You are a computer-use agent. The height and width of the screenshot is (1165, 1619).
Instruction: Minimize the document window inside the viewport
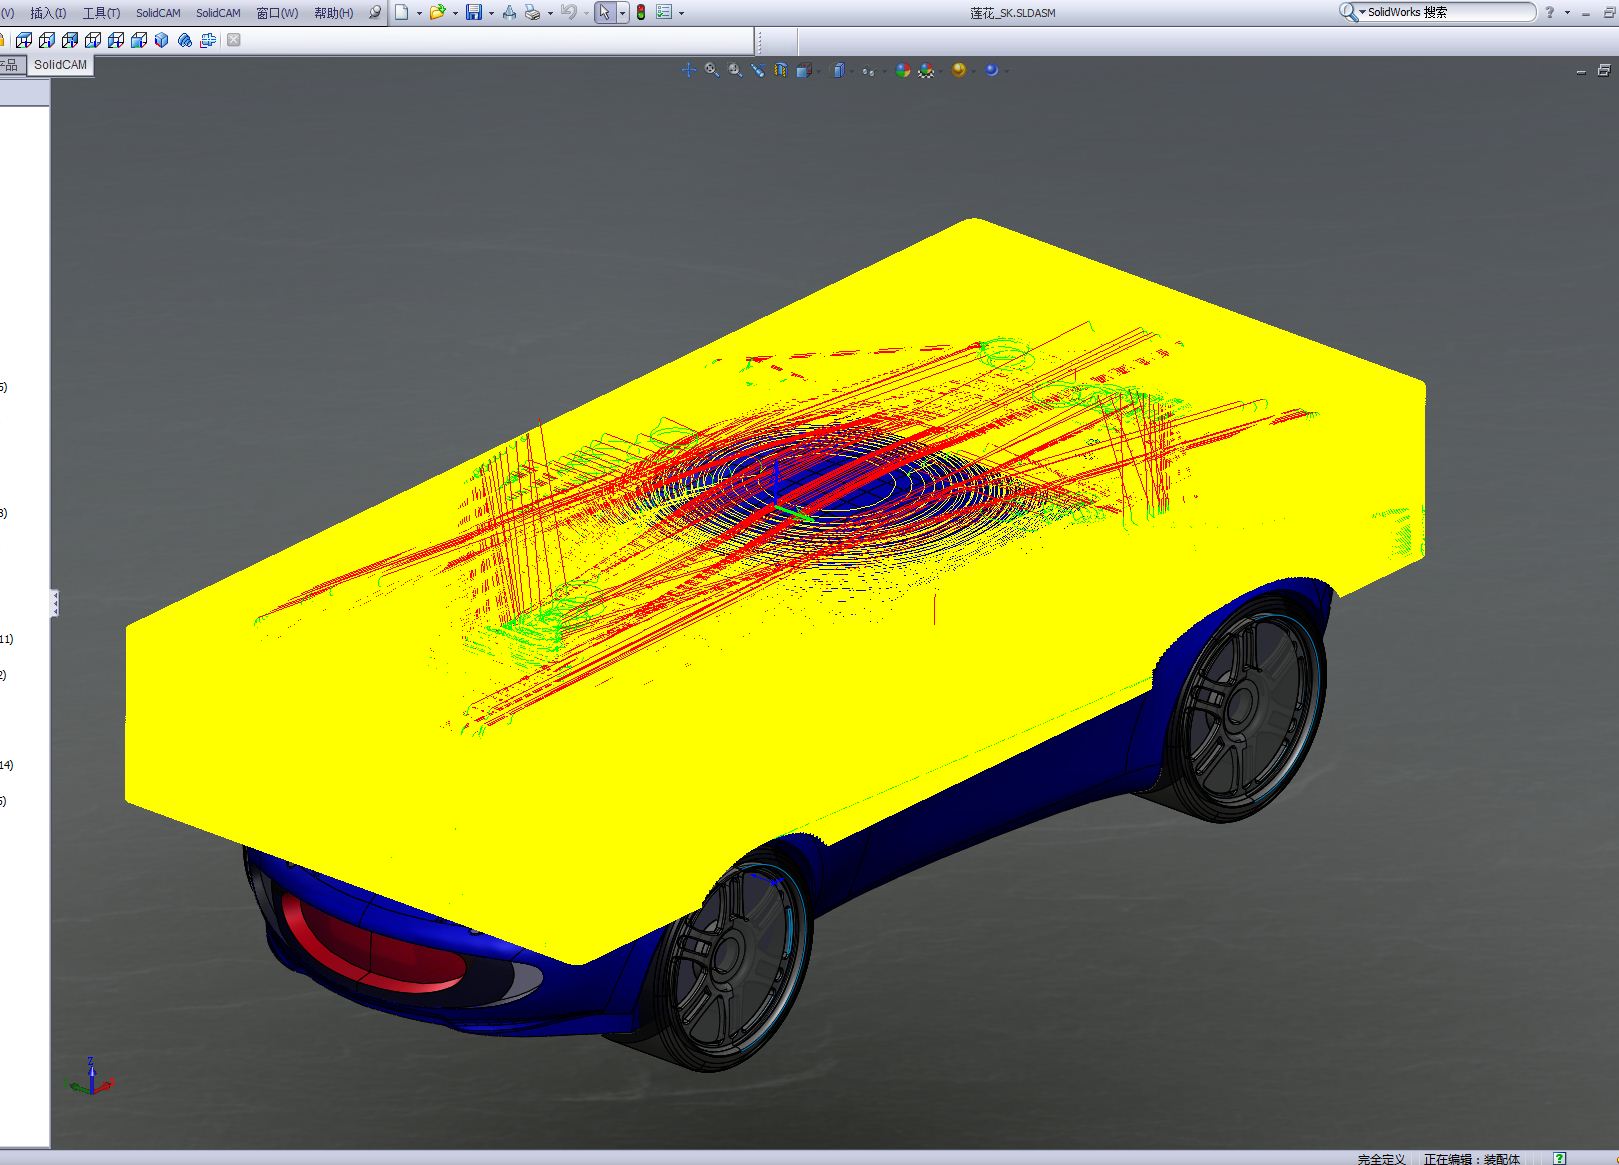click(x=1581, y=71)
